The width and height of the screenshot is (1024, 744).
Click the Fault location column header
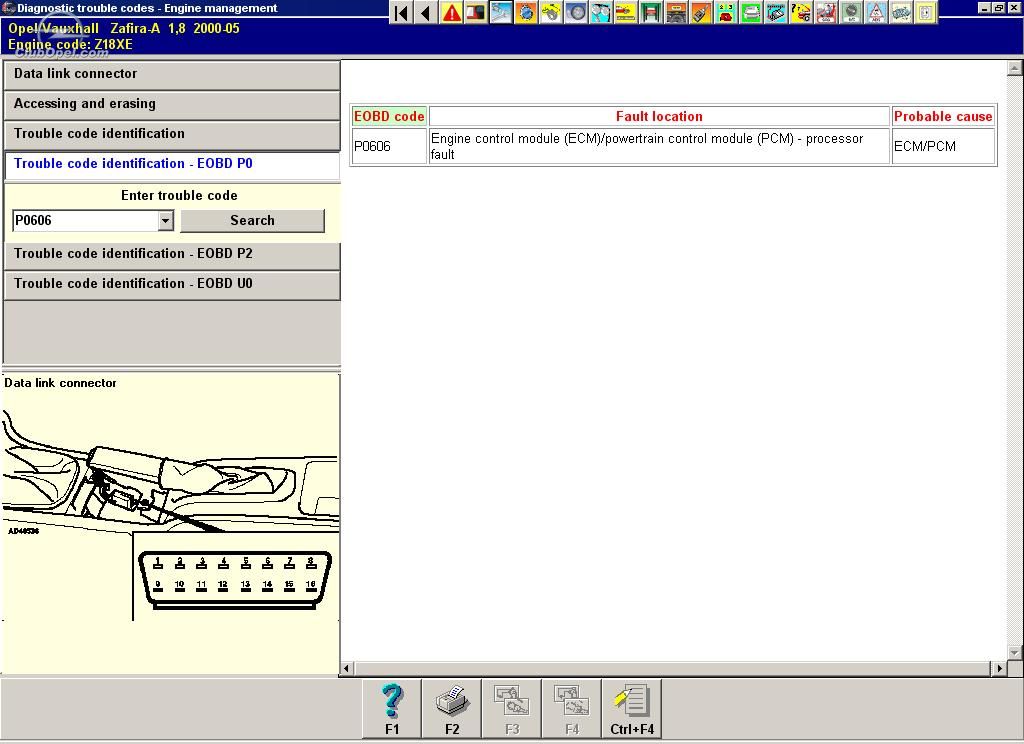pos(660,116)
